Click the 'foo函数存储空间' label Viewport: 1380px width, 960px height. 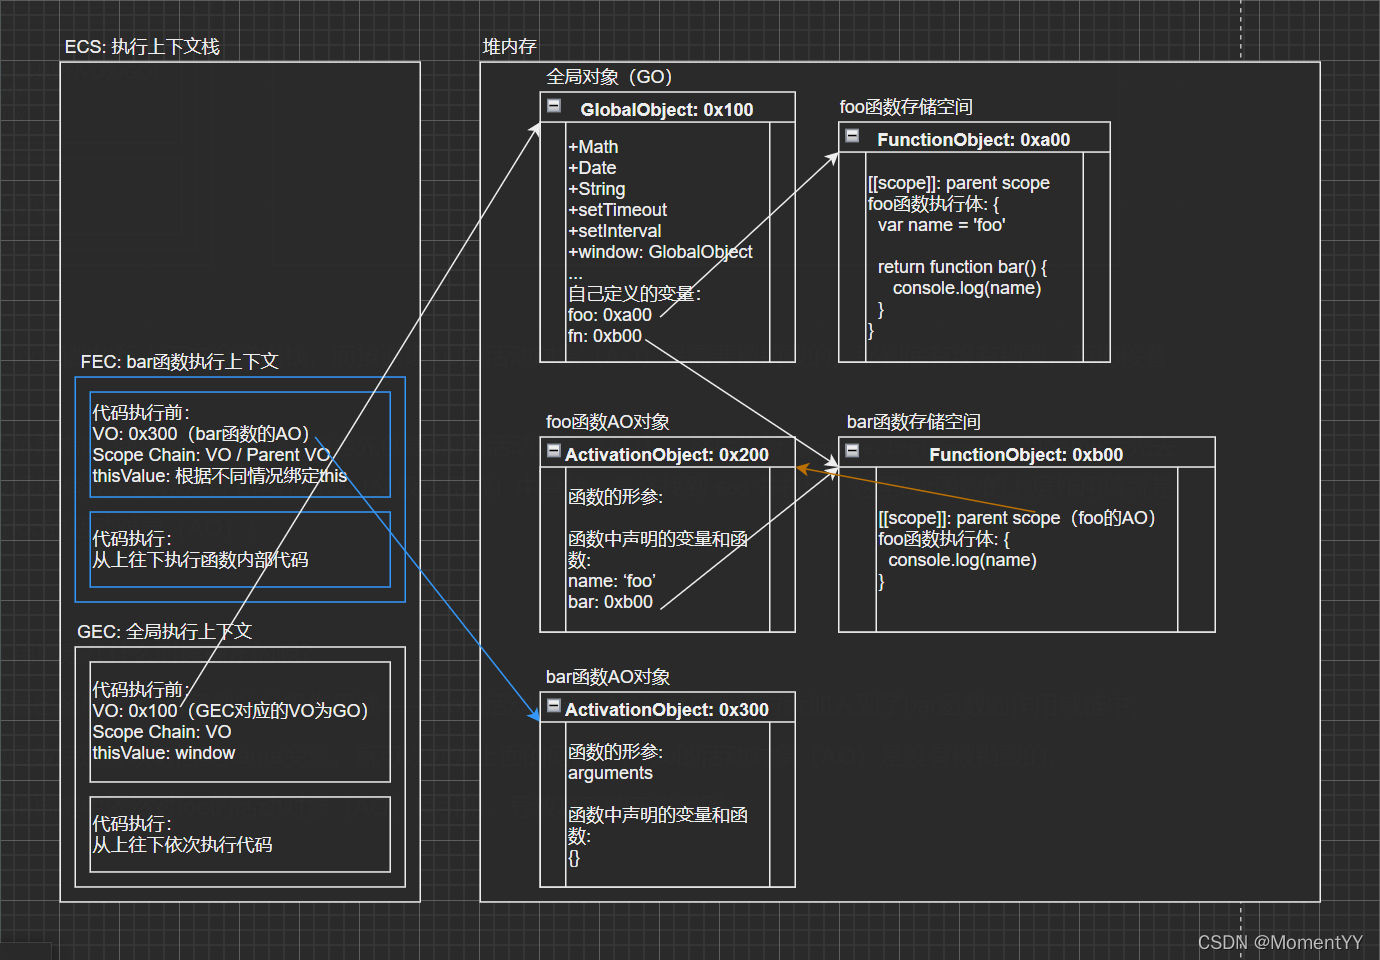point(906,107)
